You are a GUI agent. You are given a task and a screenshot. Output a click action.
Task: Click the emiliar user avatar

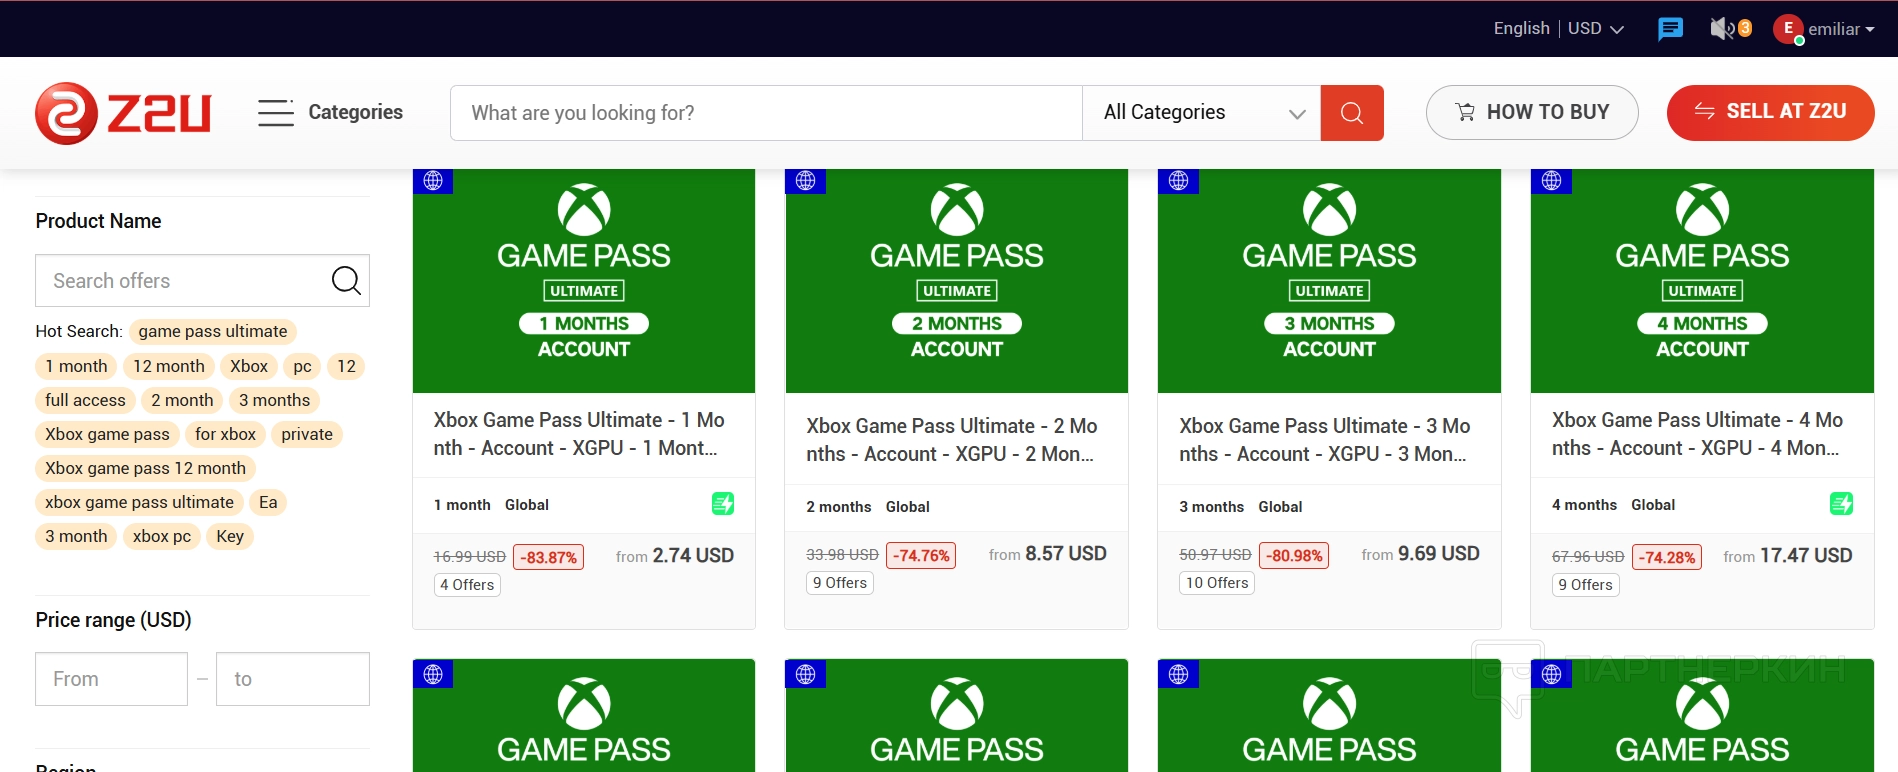tap(1788, 29)
